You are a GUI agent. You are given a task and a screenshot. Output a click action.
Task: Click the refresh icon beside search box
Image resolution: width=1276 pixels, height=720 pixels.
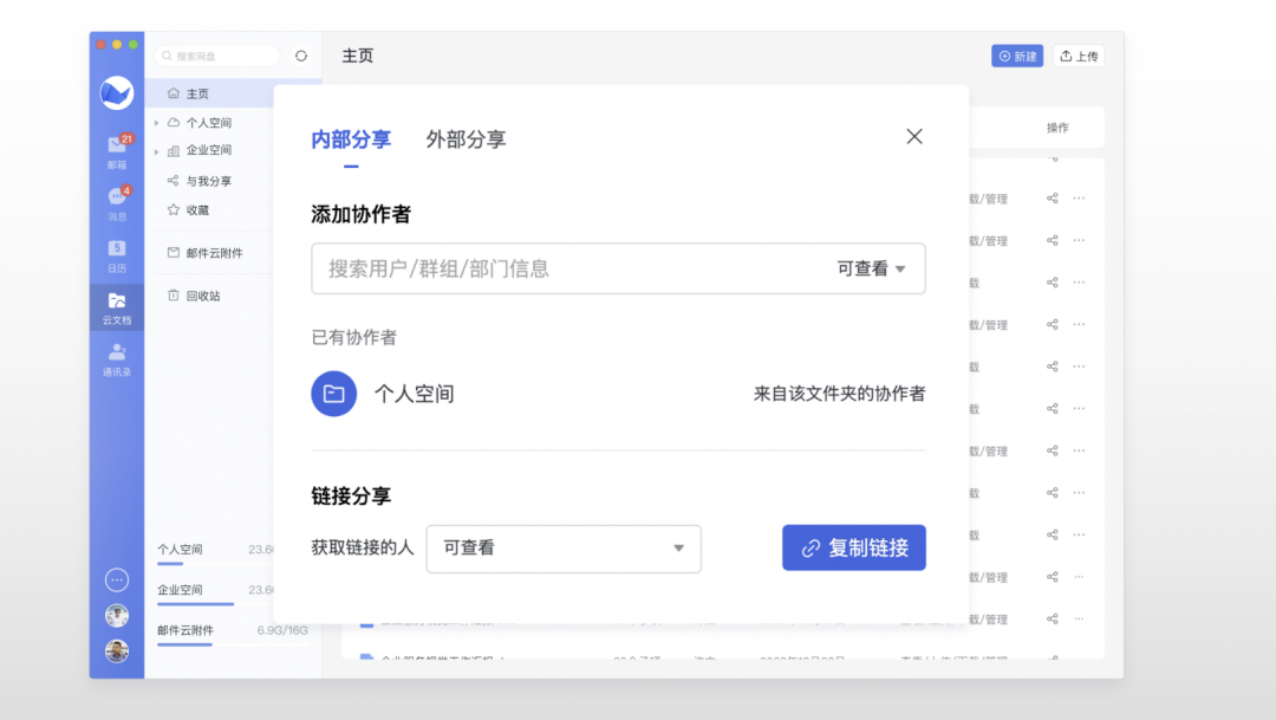[x=301, y=56]
